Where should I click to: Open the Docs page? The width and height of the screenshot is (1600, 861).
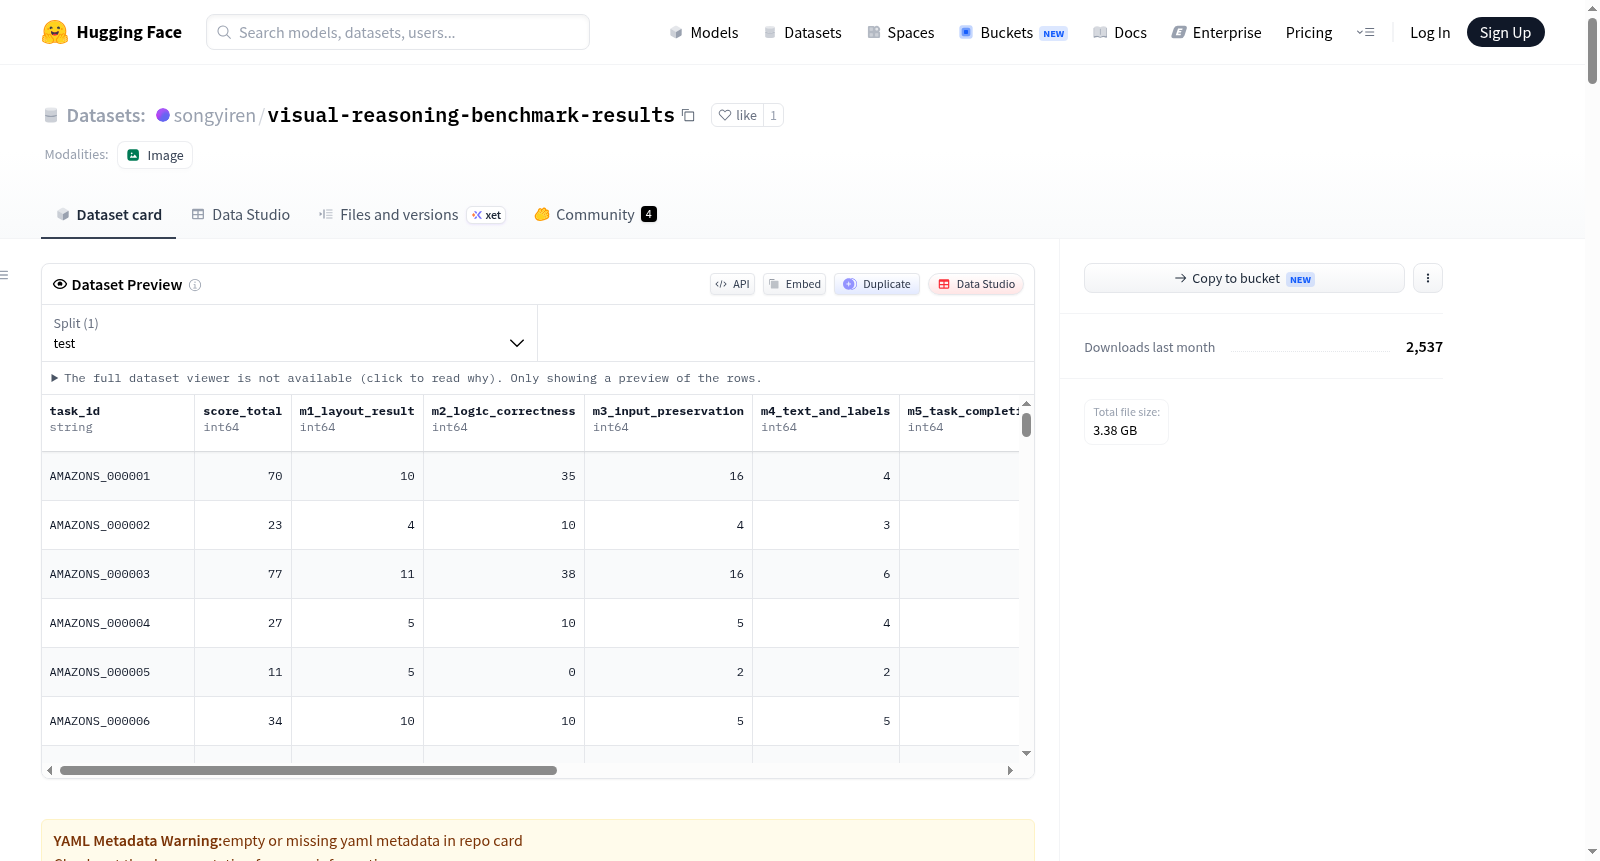(1120, 32)
